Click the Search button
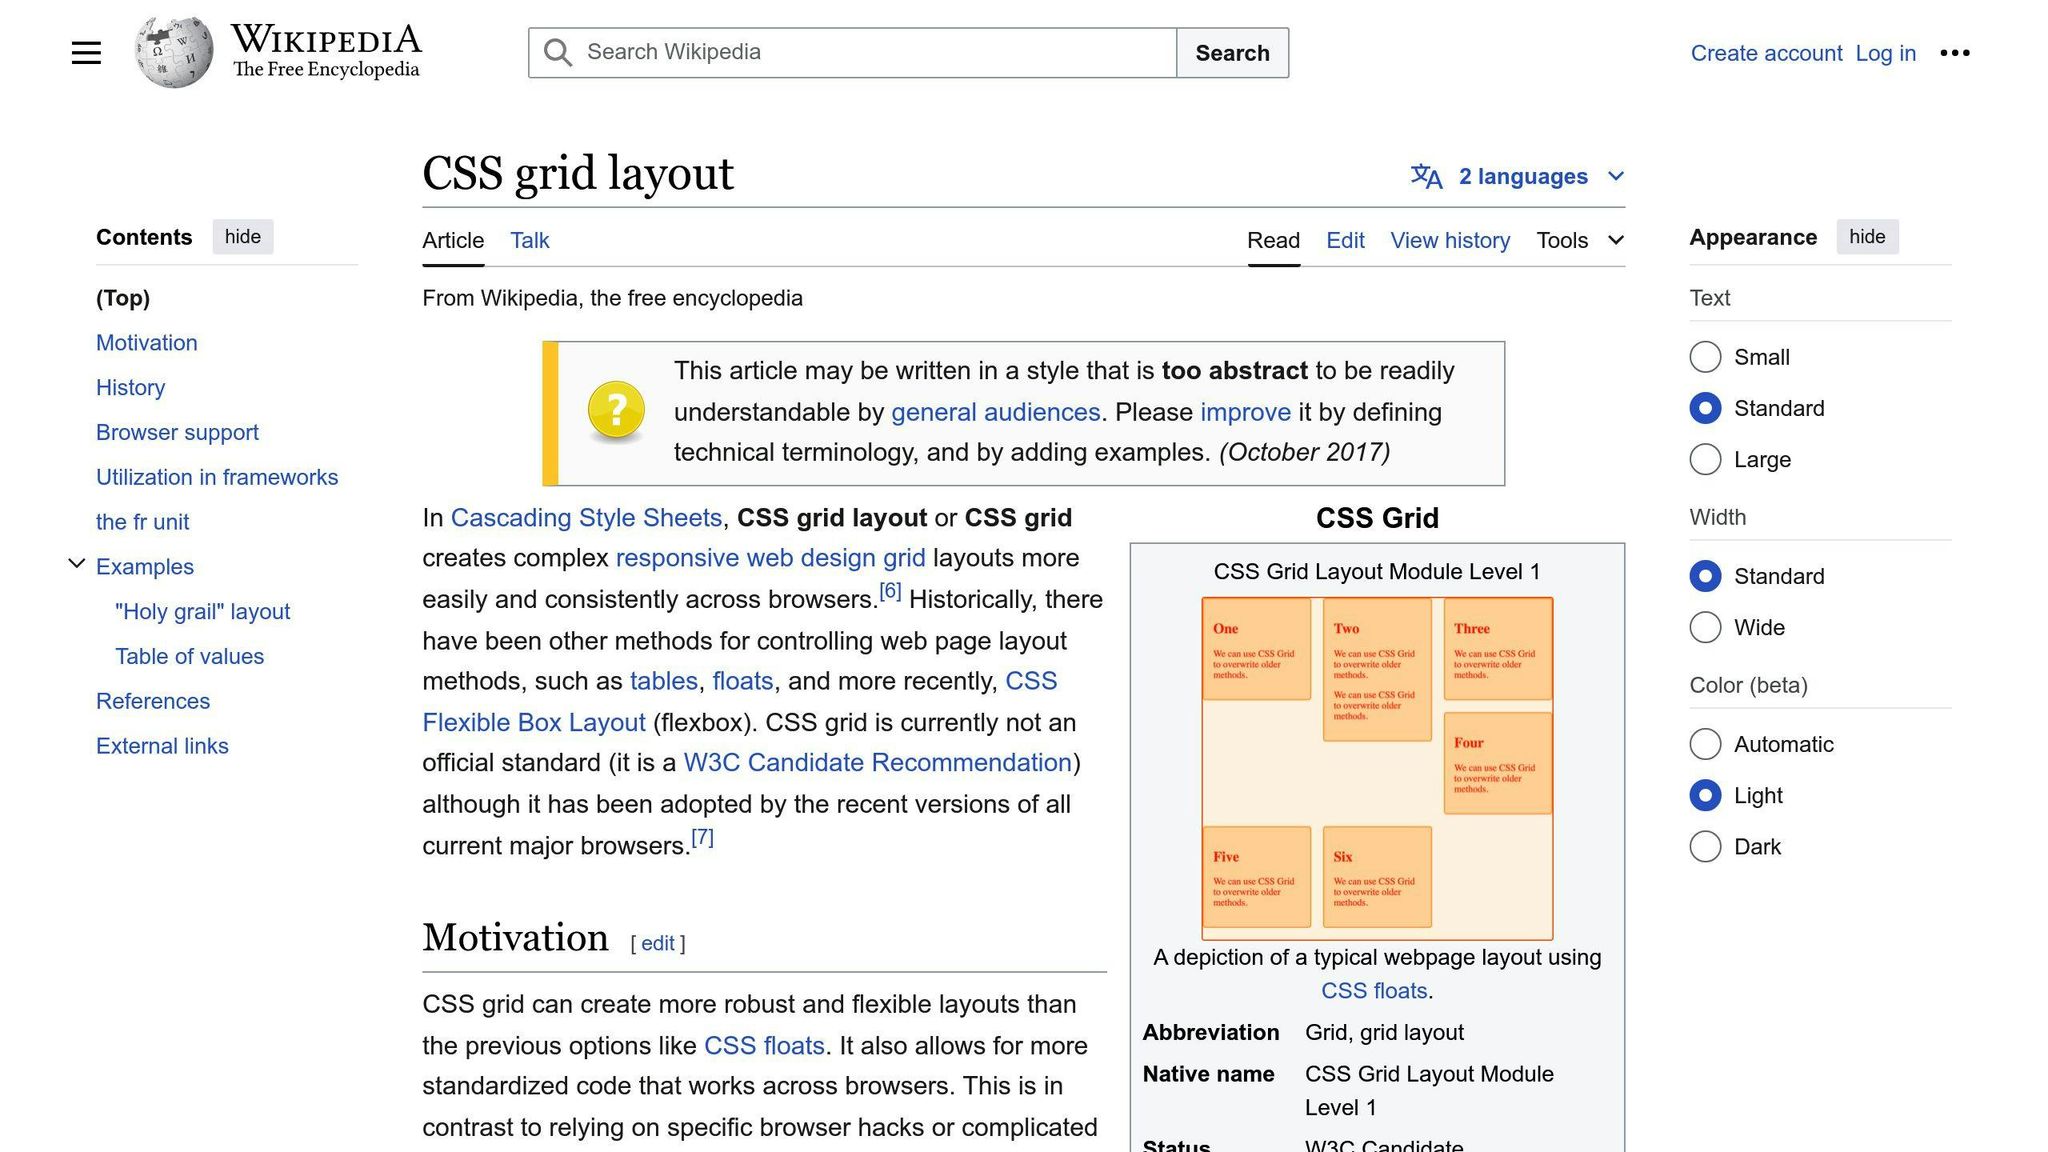This screenshot has width=2048, height=1152. tap(1232, 53)
